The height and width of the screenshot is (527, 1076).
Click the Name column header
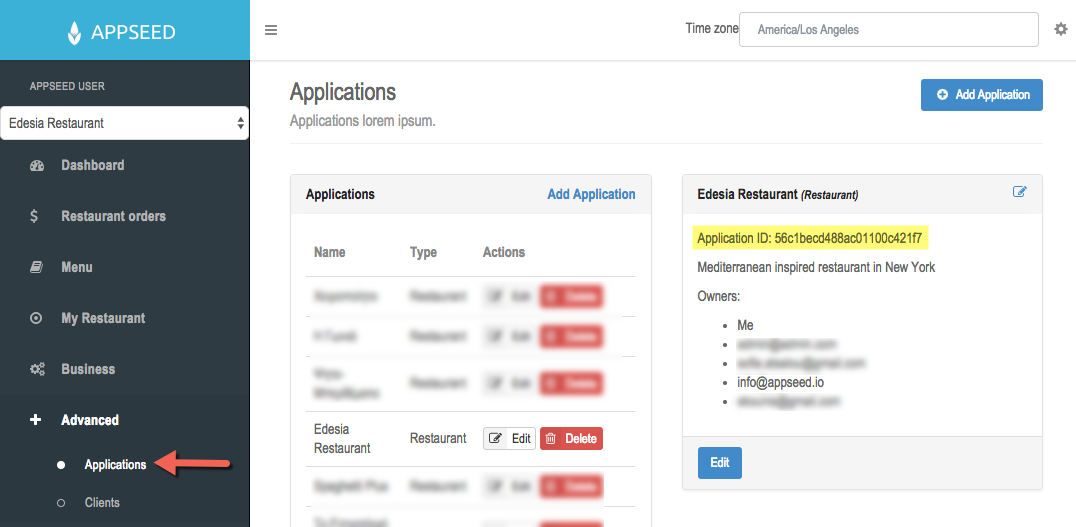click(x=329, y=252)
